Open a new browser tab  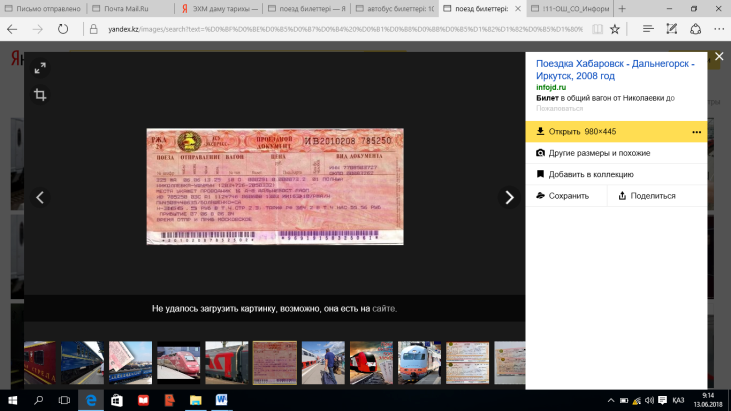point(622,8)
